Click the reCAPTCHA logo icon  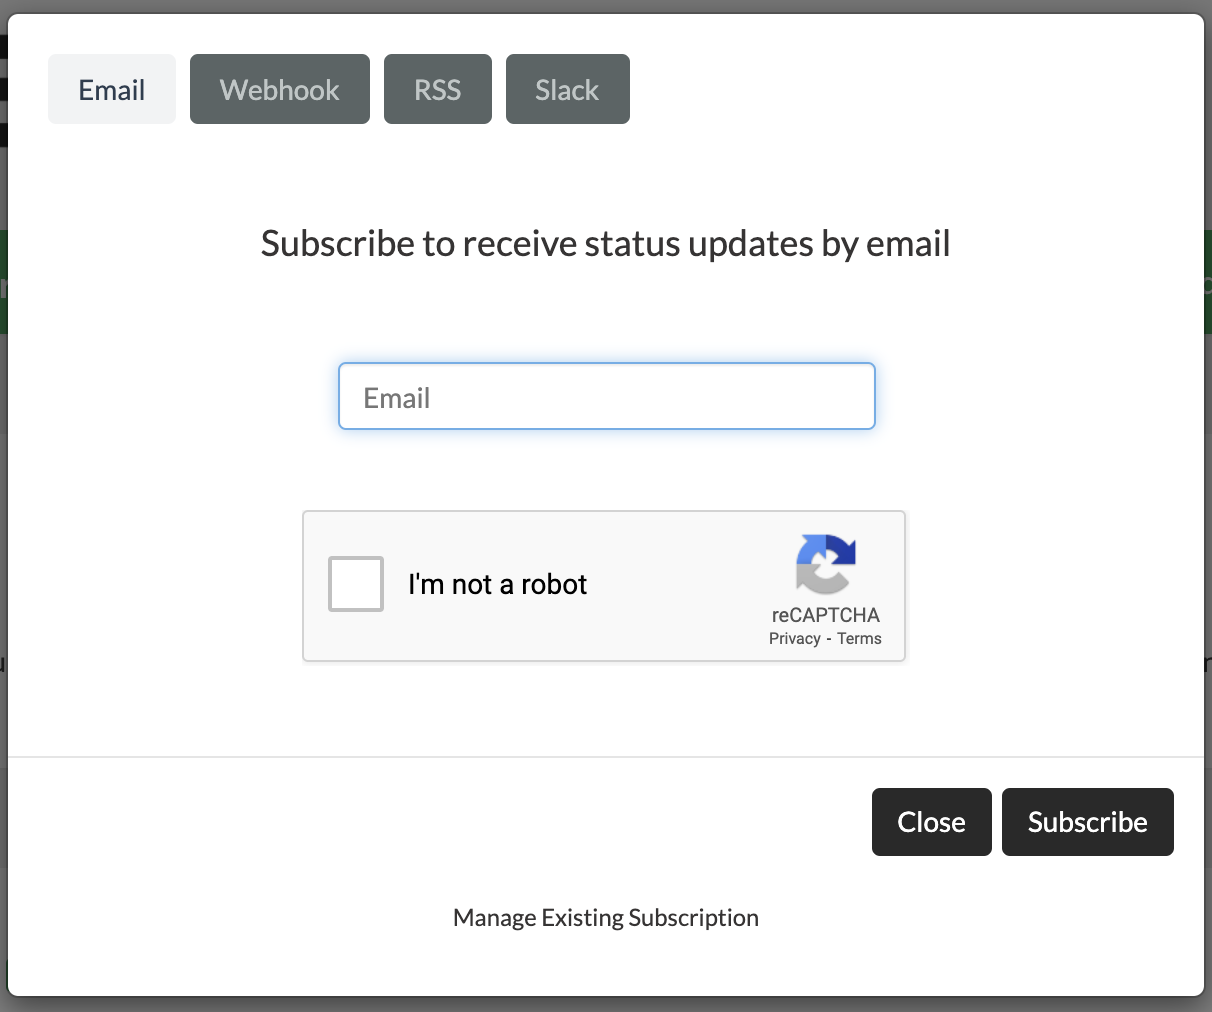click(x=826, y=564)
